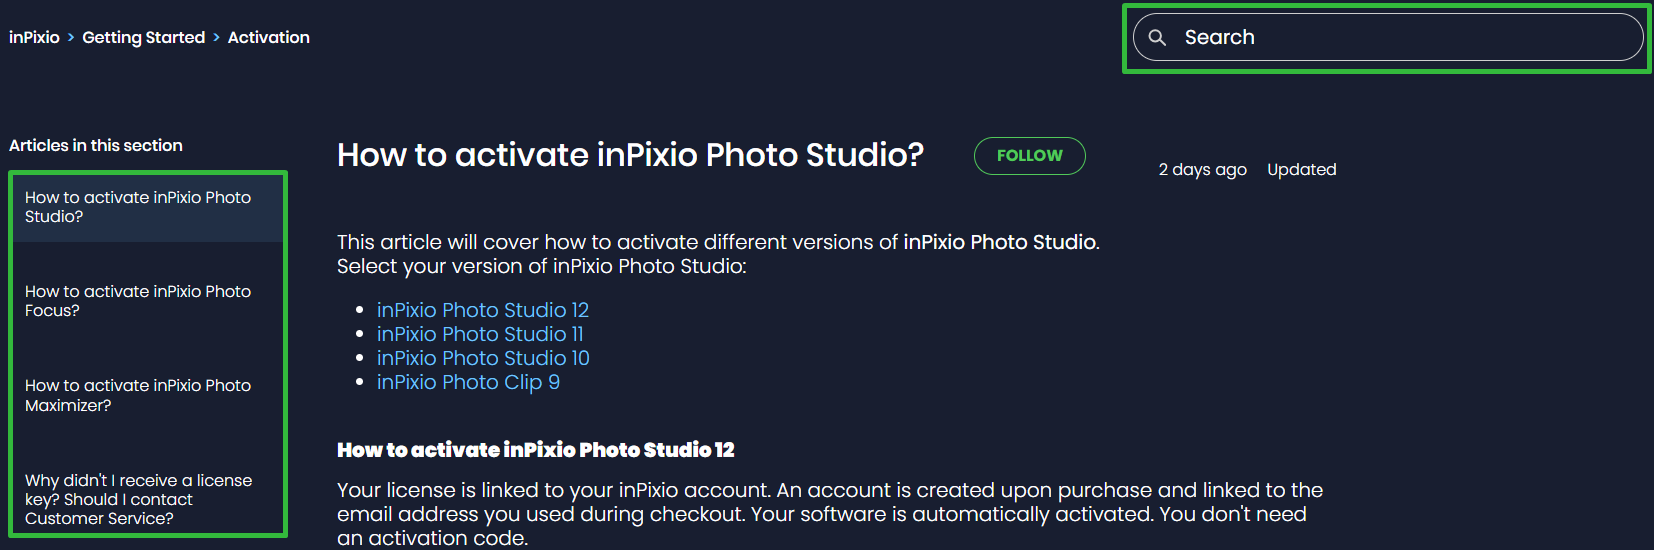
Task: Click the 'Articles in this section' heading
Action: 96,145
